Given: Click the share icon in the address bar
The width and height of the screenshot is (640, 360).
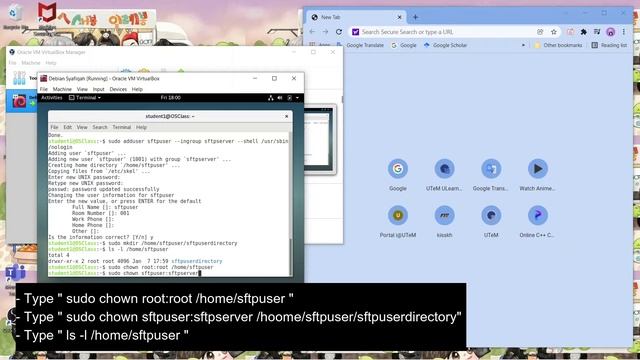Looking at the screenshot, I should pyautogui.click(x=540, y=32).
